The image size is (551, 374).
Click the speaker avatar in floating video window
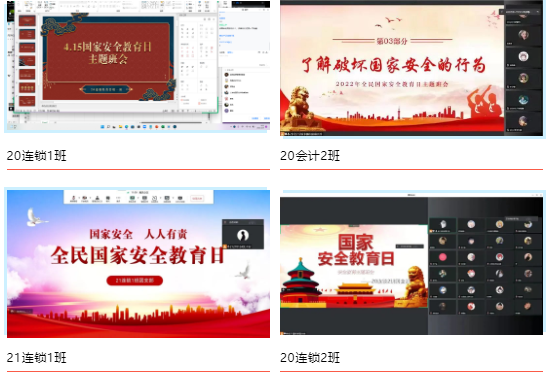coord(243,235)
